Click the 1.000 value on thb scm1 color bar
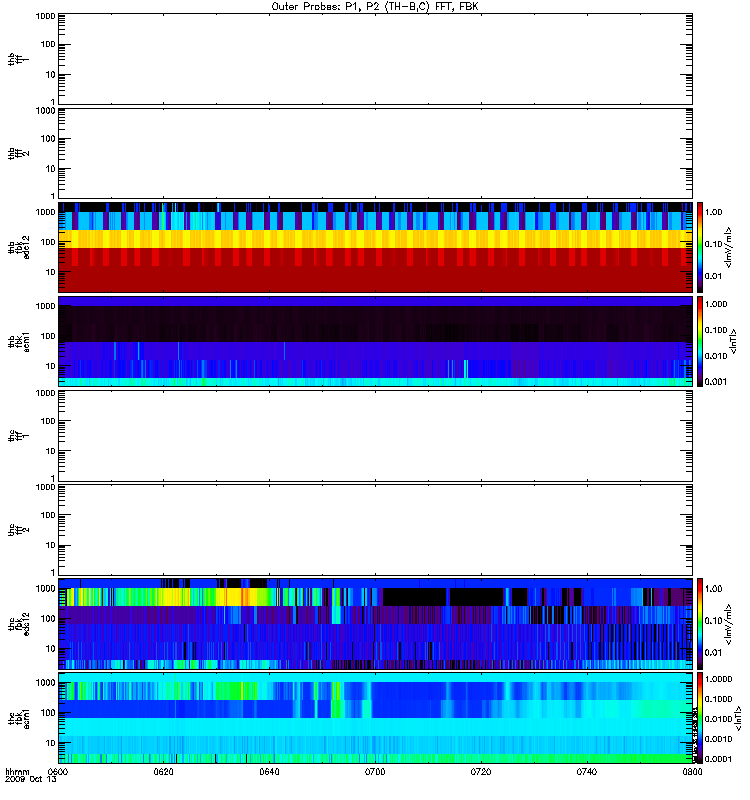750x800 pixels. 716,304
